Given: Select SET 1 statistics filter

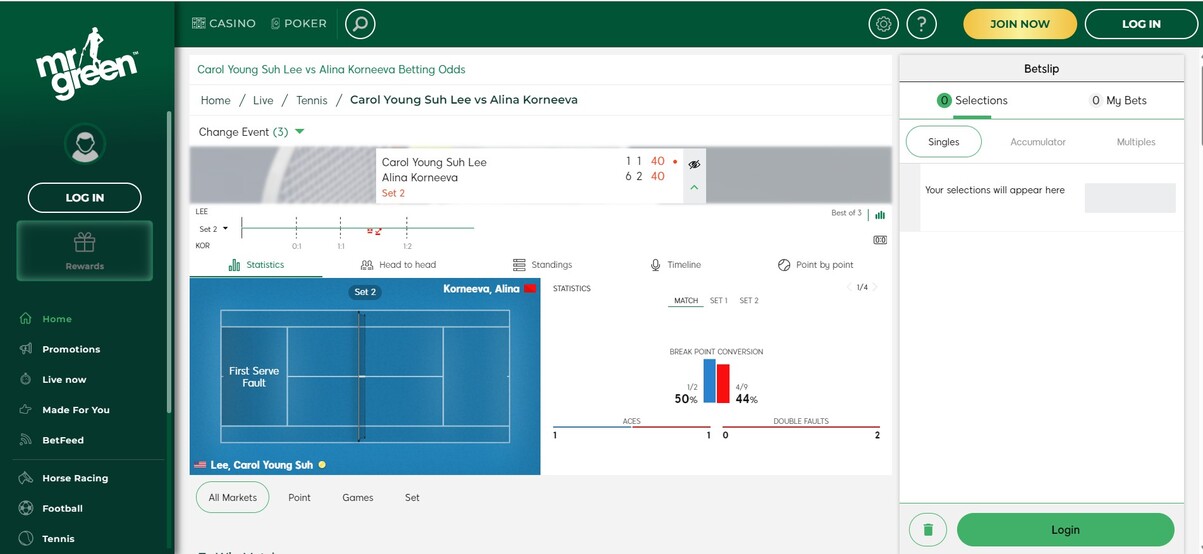Looking at the screenshot, I should tap(718, 301).
